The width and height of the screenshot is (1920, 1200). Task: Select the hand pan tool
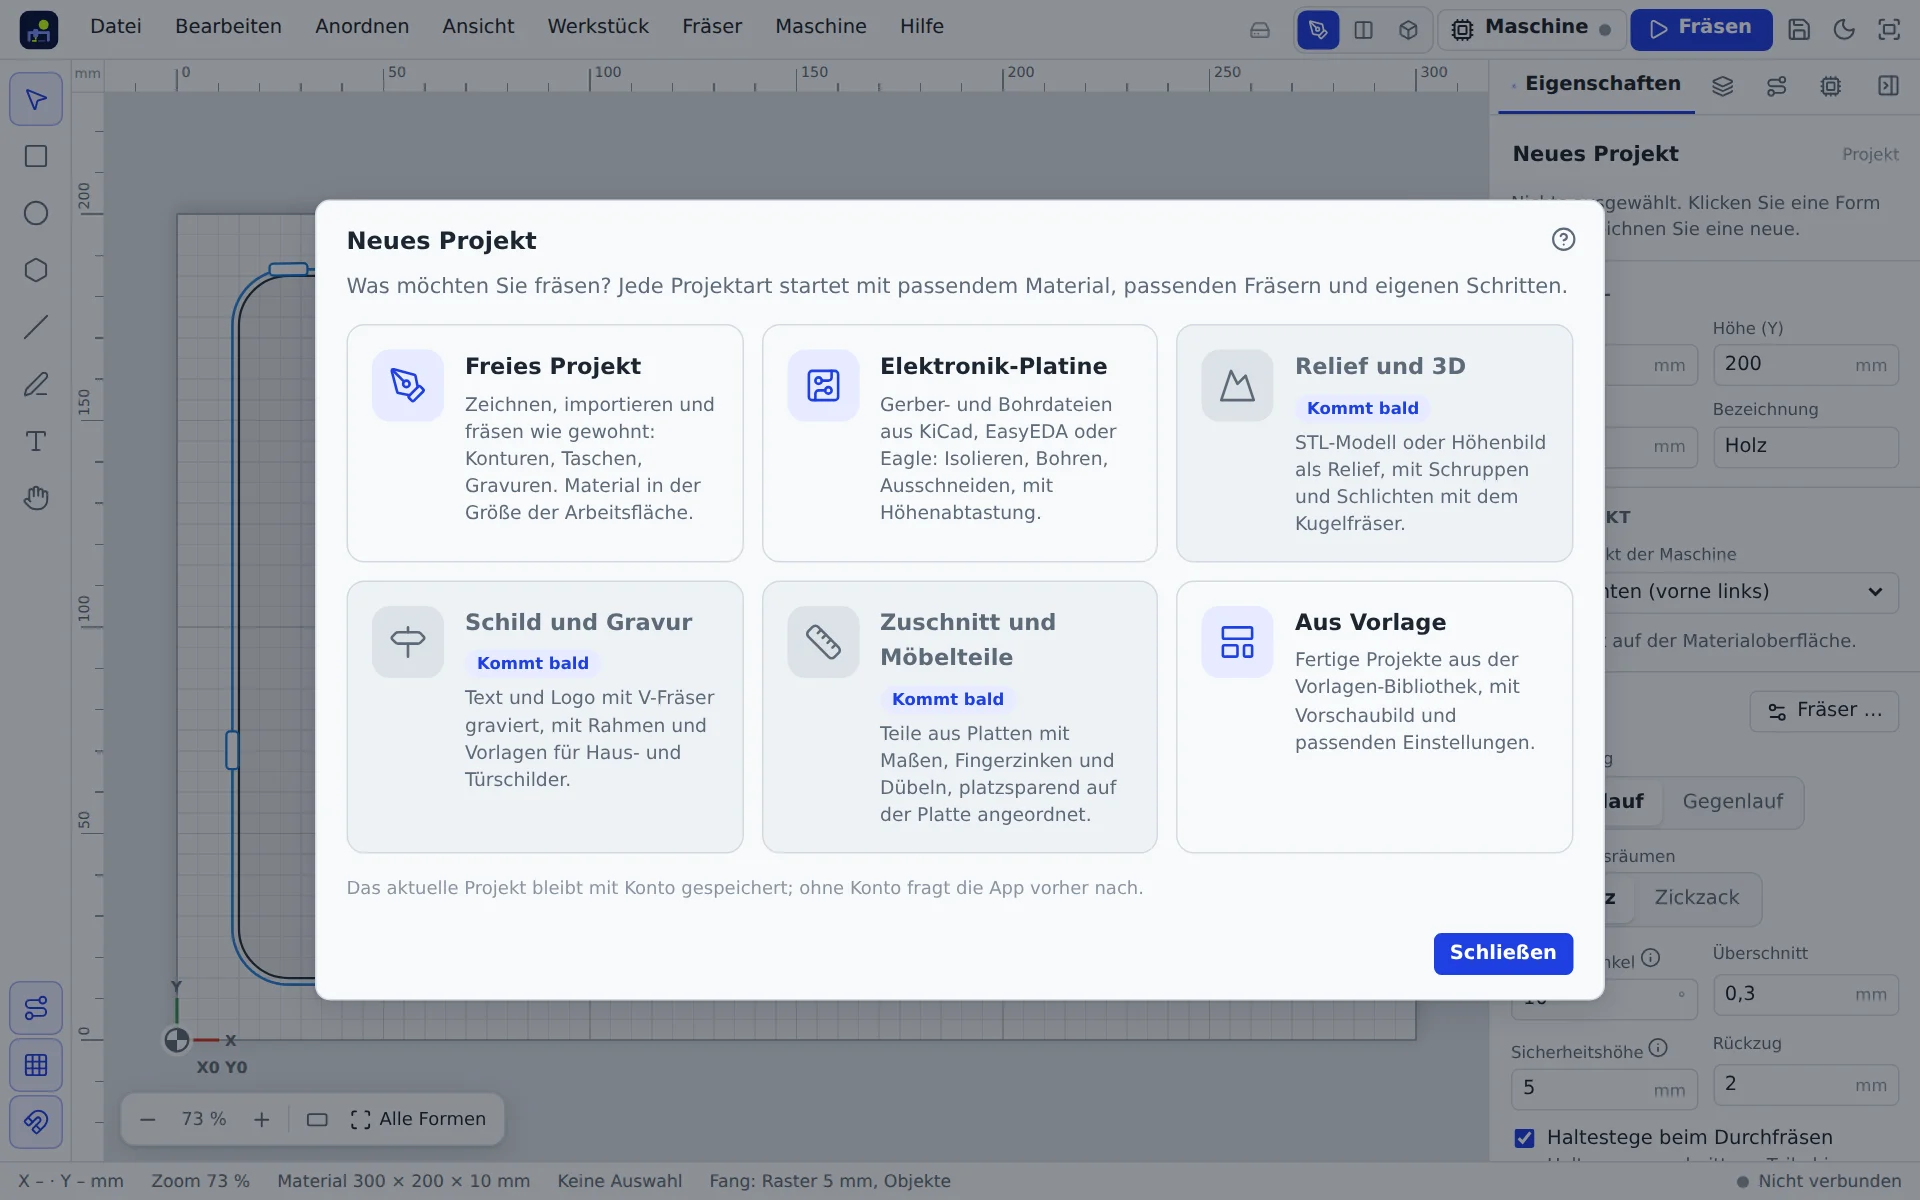[x=36, y=498]
